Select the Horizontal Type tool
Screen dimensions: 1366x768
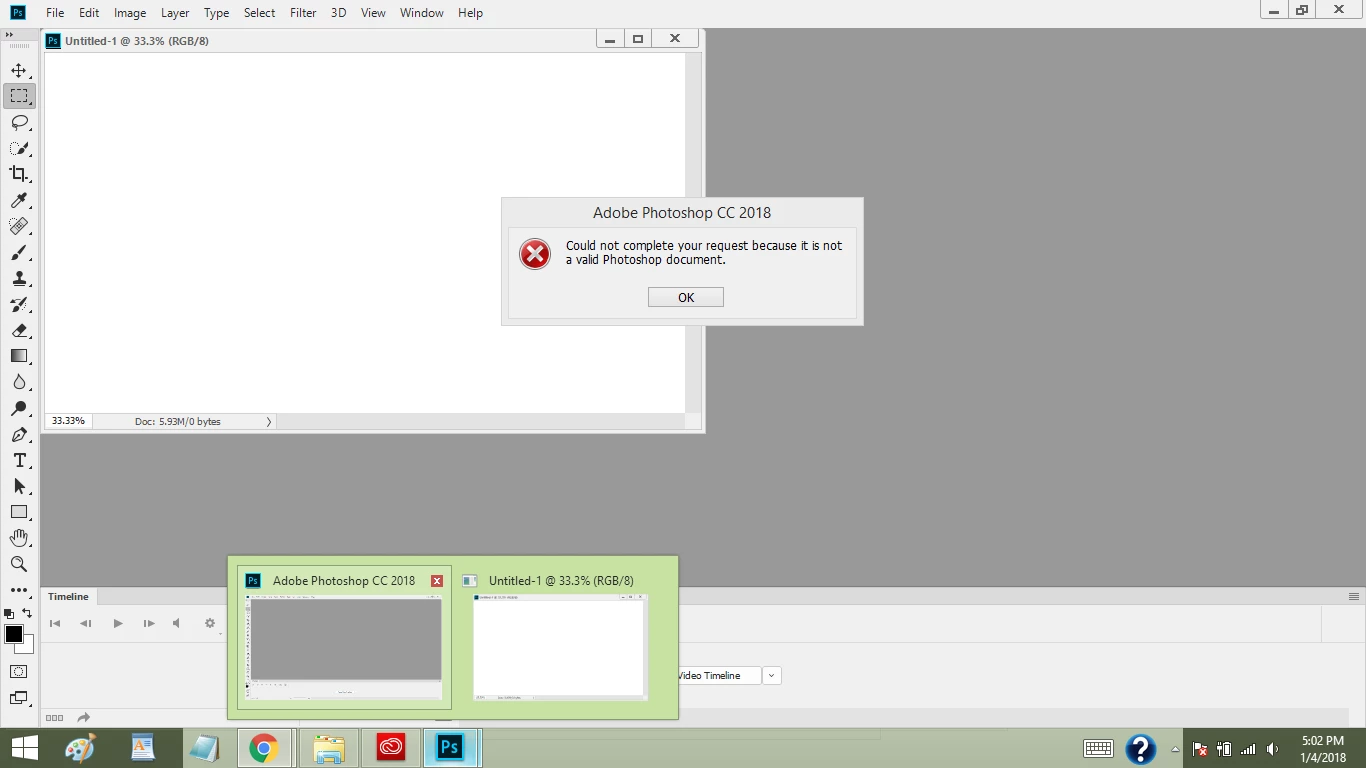pyautogui.click(x=19, y=461)
